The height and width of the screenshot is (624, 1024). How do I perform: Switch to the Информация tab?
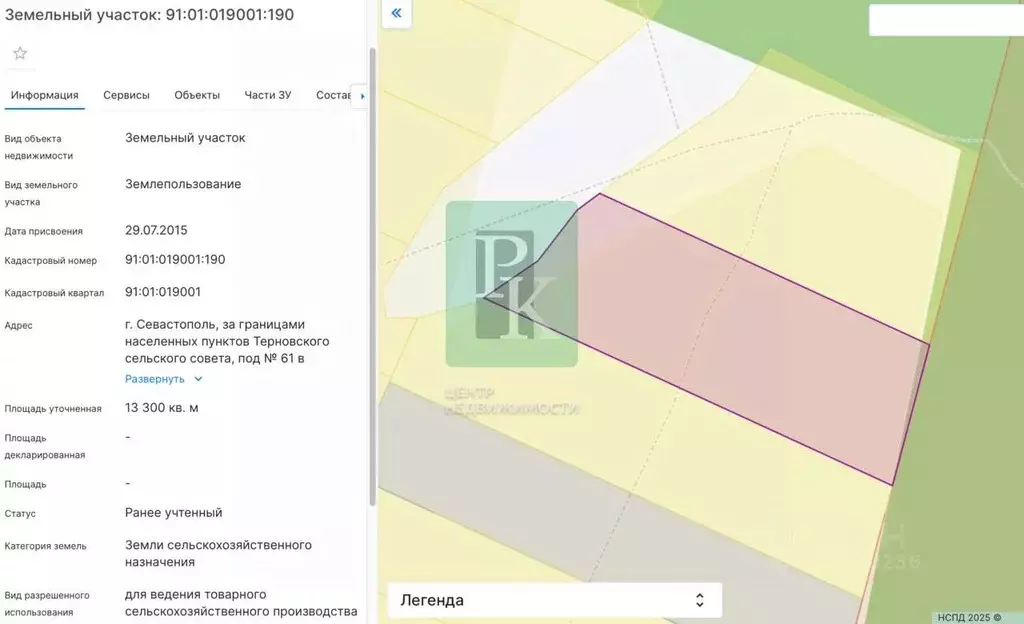coord(44,95)
